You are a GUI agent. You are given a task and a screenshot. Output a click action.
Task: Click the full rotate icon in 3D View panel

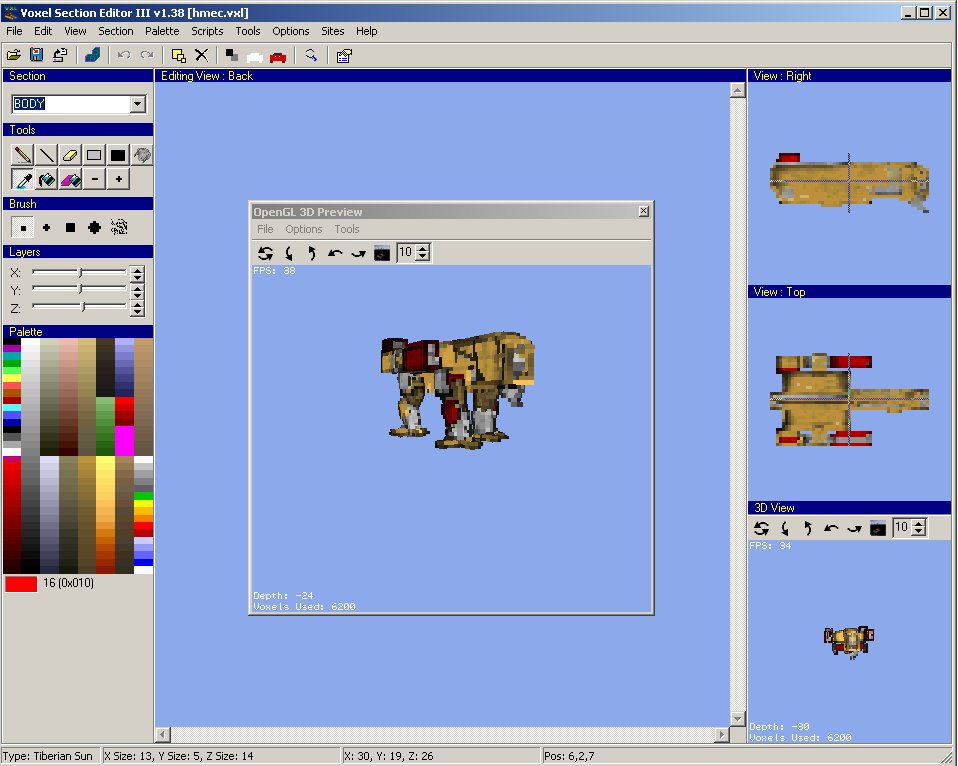pyautogui.click(x=761, y=528)
